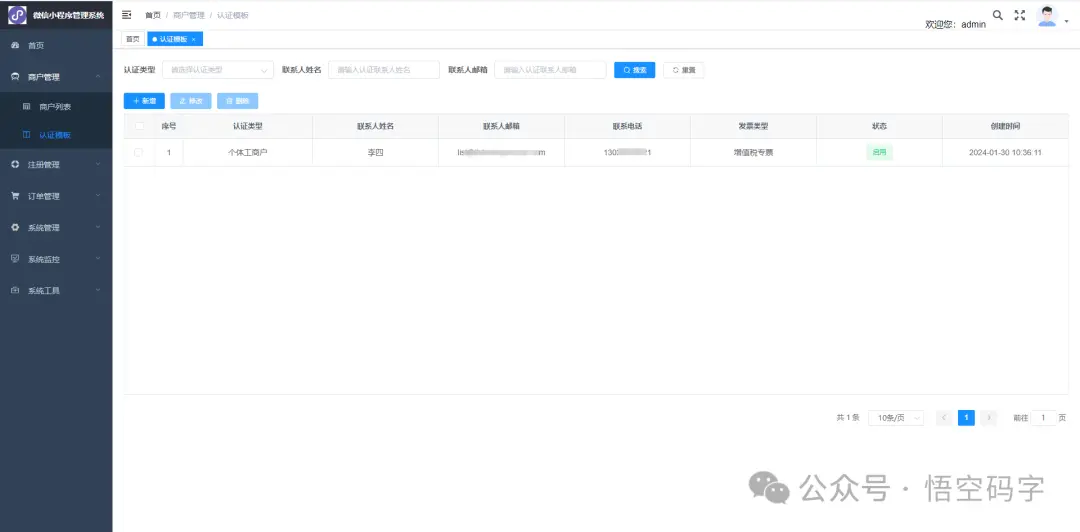The image size is (1080, 532).
Task: Open the avatar dropdown caret
Action: tap(1066, 21)
